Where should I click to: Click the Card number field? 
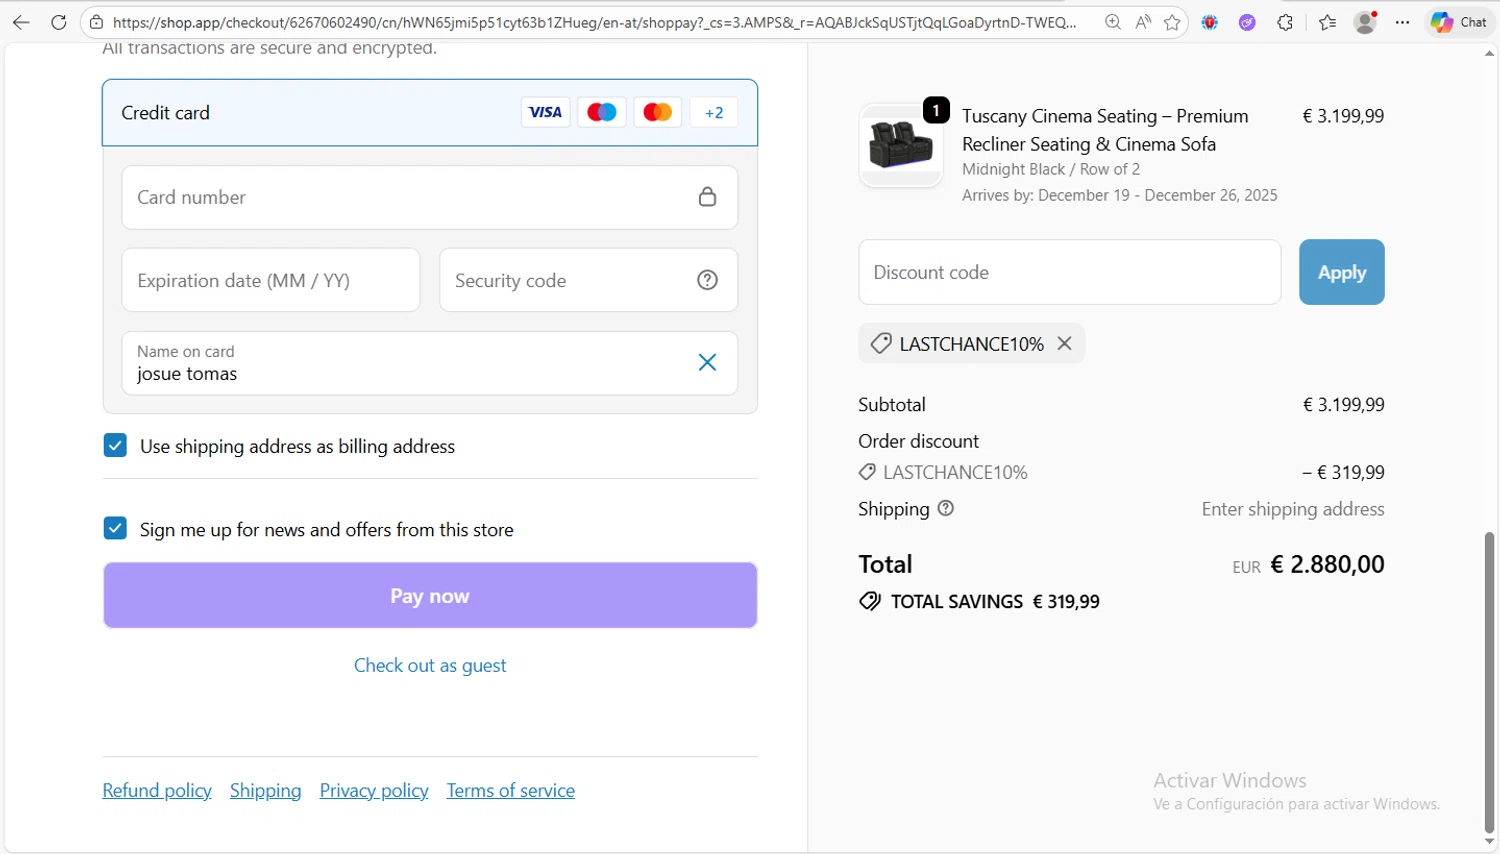click(410, 197)
